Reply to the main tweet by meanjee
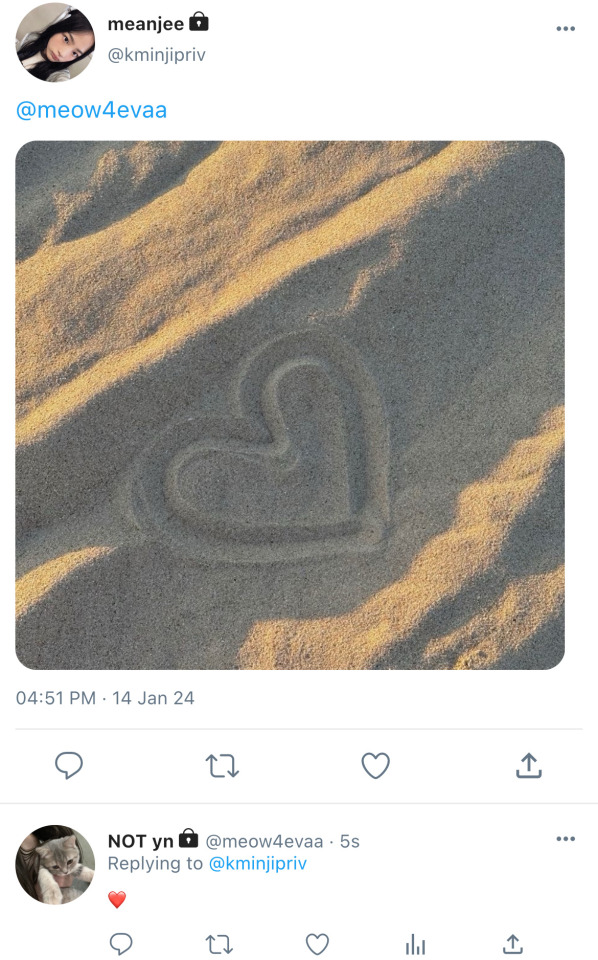 [69, 765]
